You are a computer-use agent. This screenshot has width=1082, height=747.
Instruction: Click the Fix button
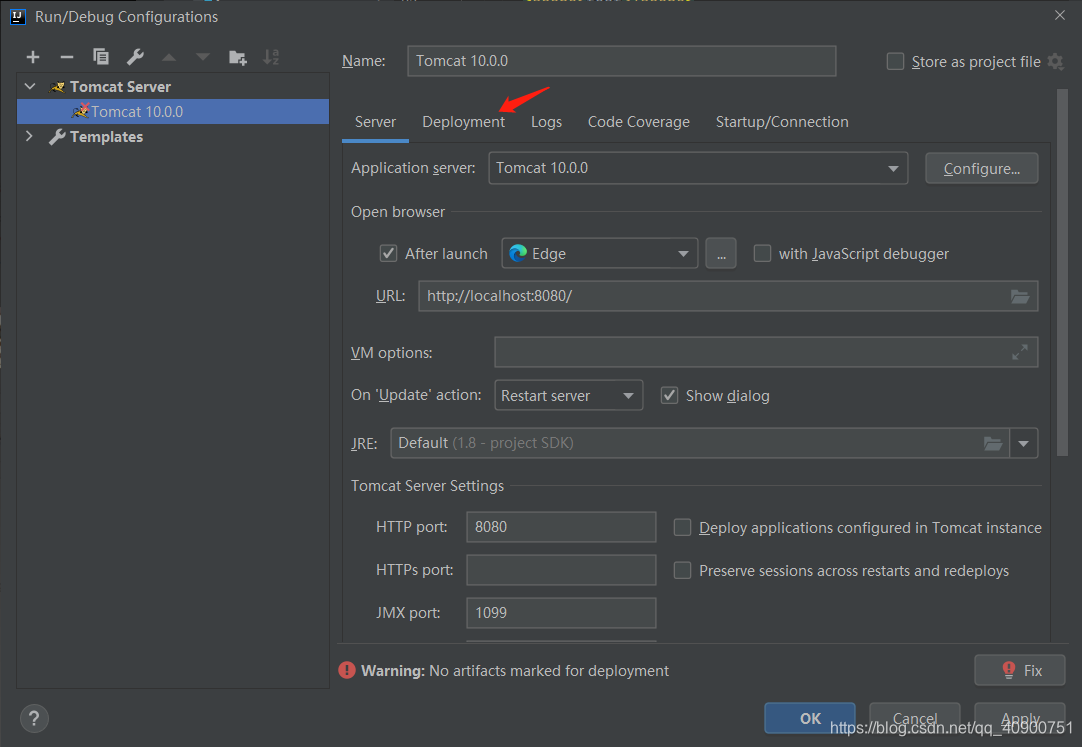point(1019,670)
